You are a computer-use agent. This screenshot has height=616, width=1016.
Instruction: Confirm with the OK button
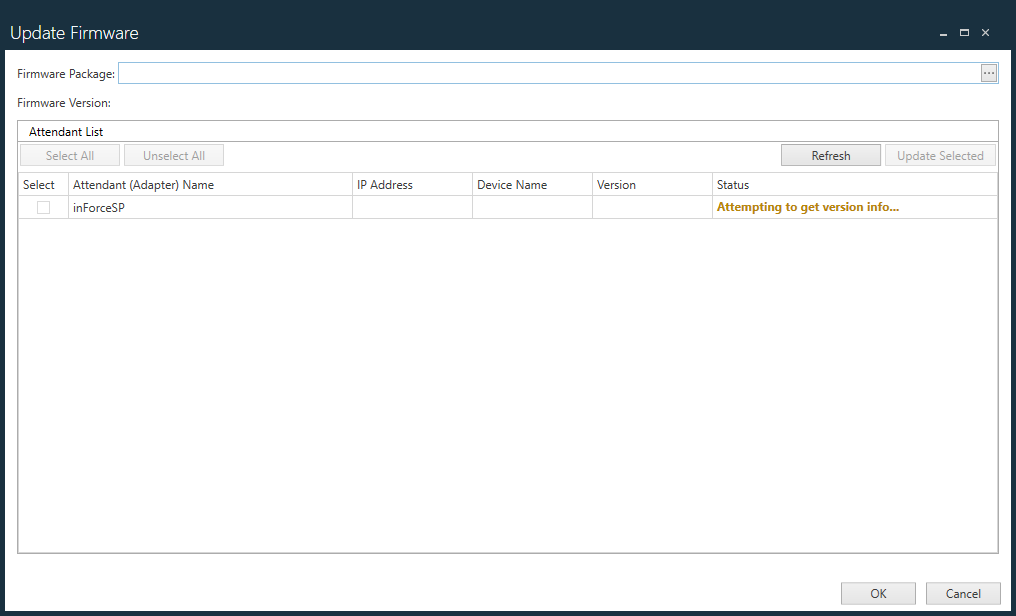(x=878, y=593)
